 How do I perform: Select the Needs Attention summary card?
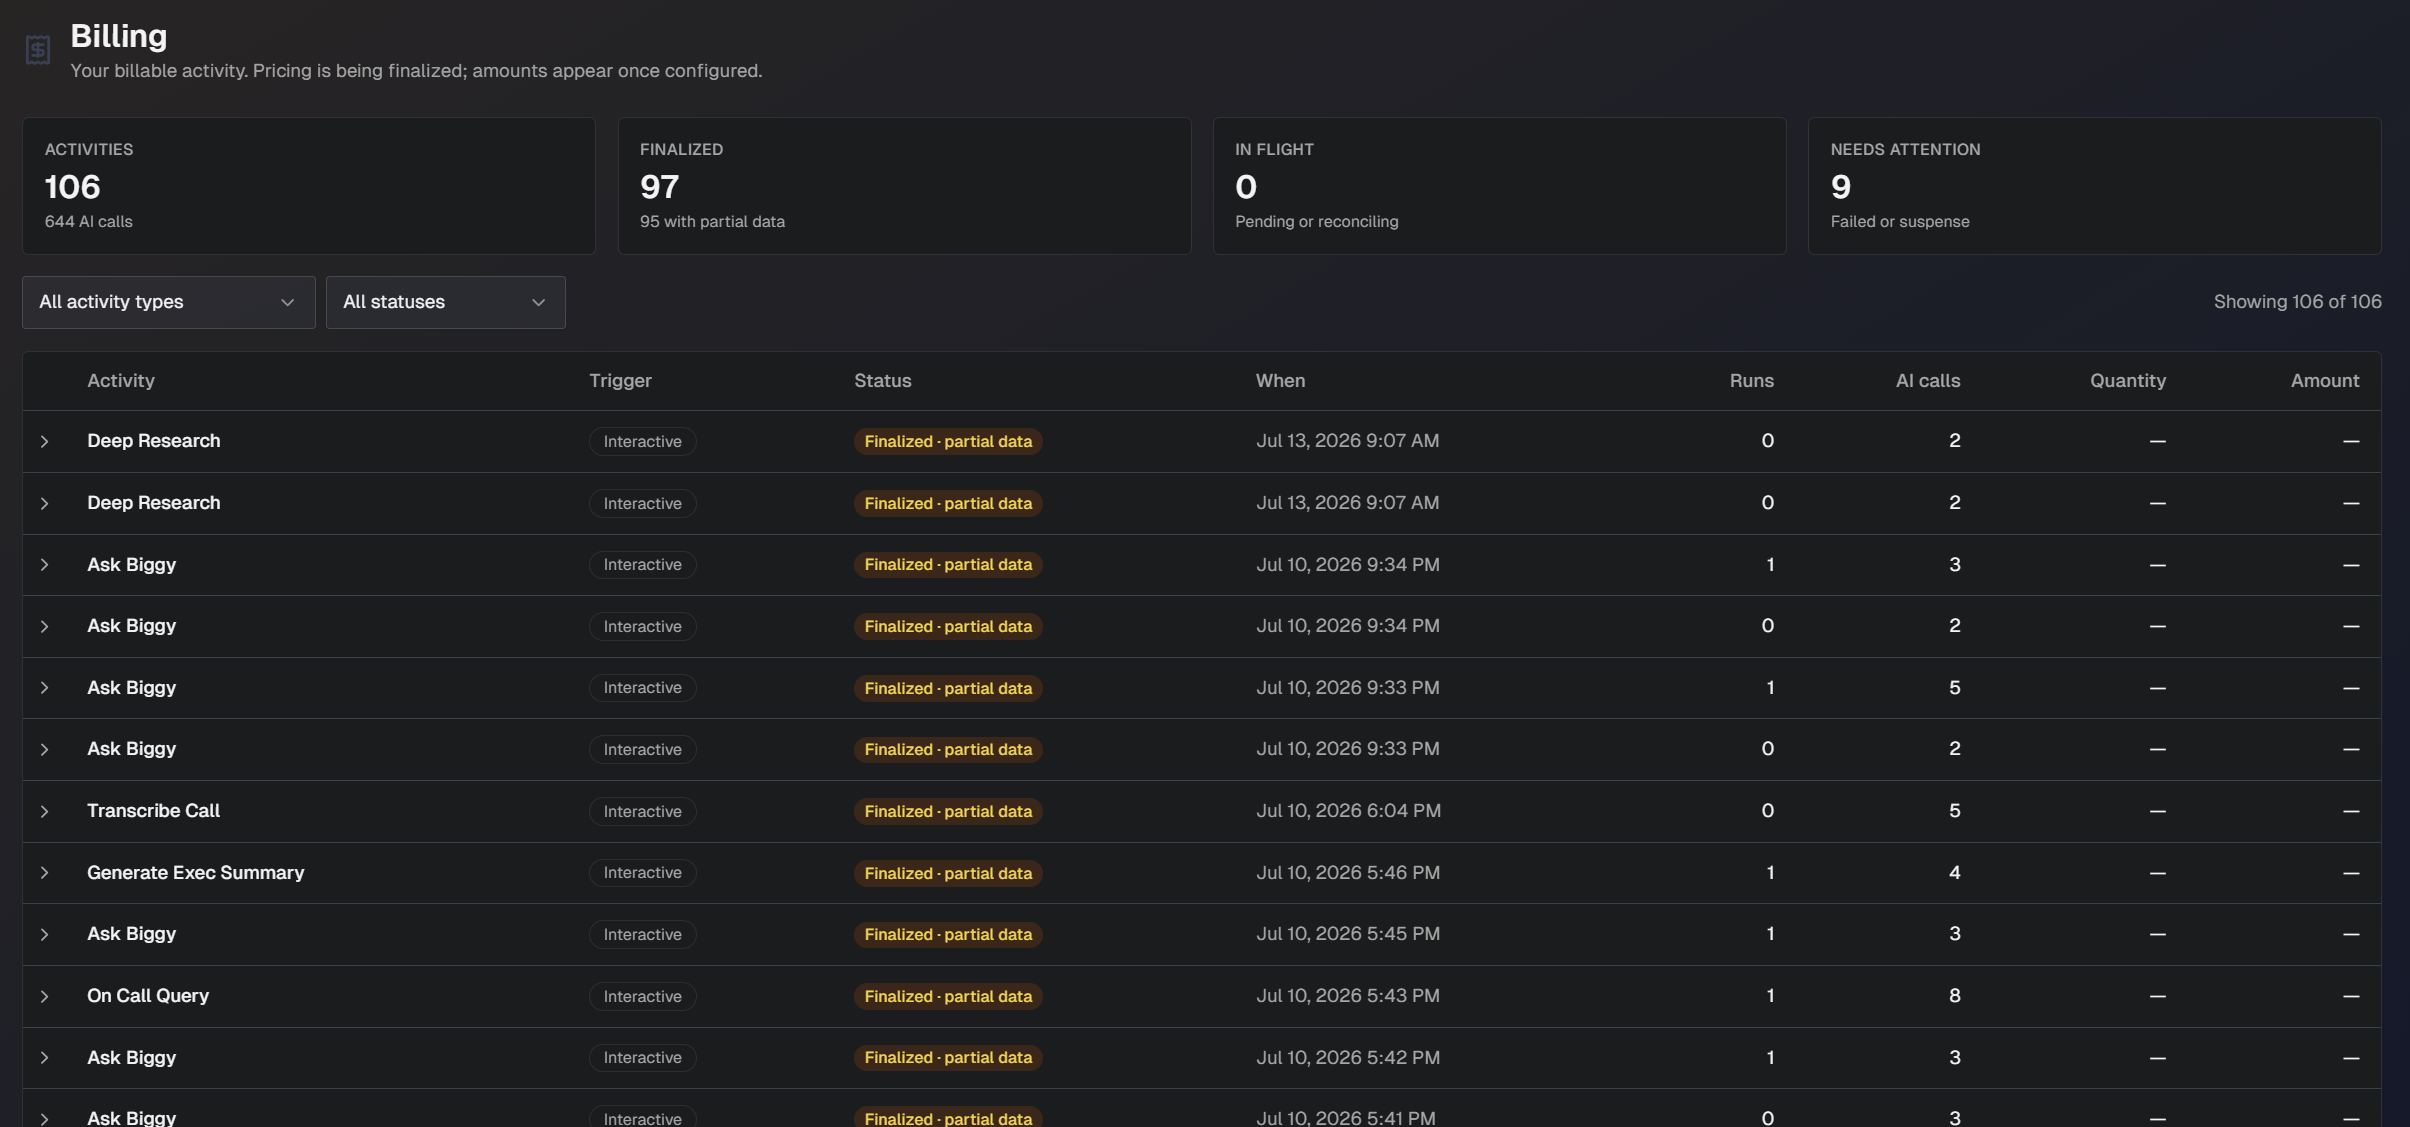click(2094, 186)
